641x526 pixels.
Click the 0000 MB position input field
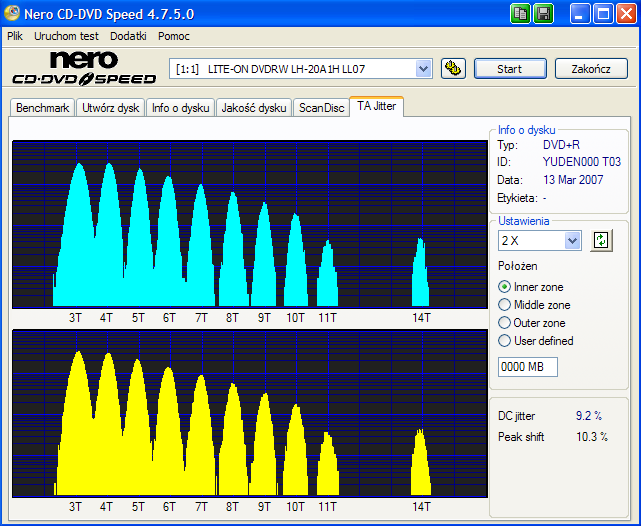coord(527,367)
